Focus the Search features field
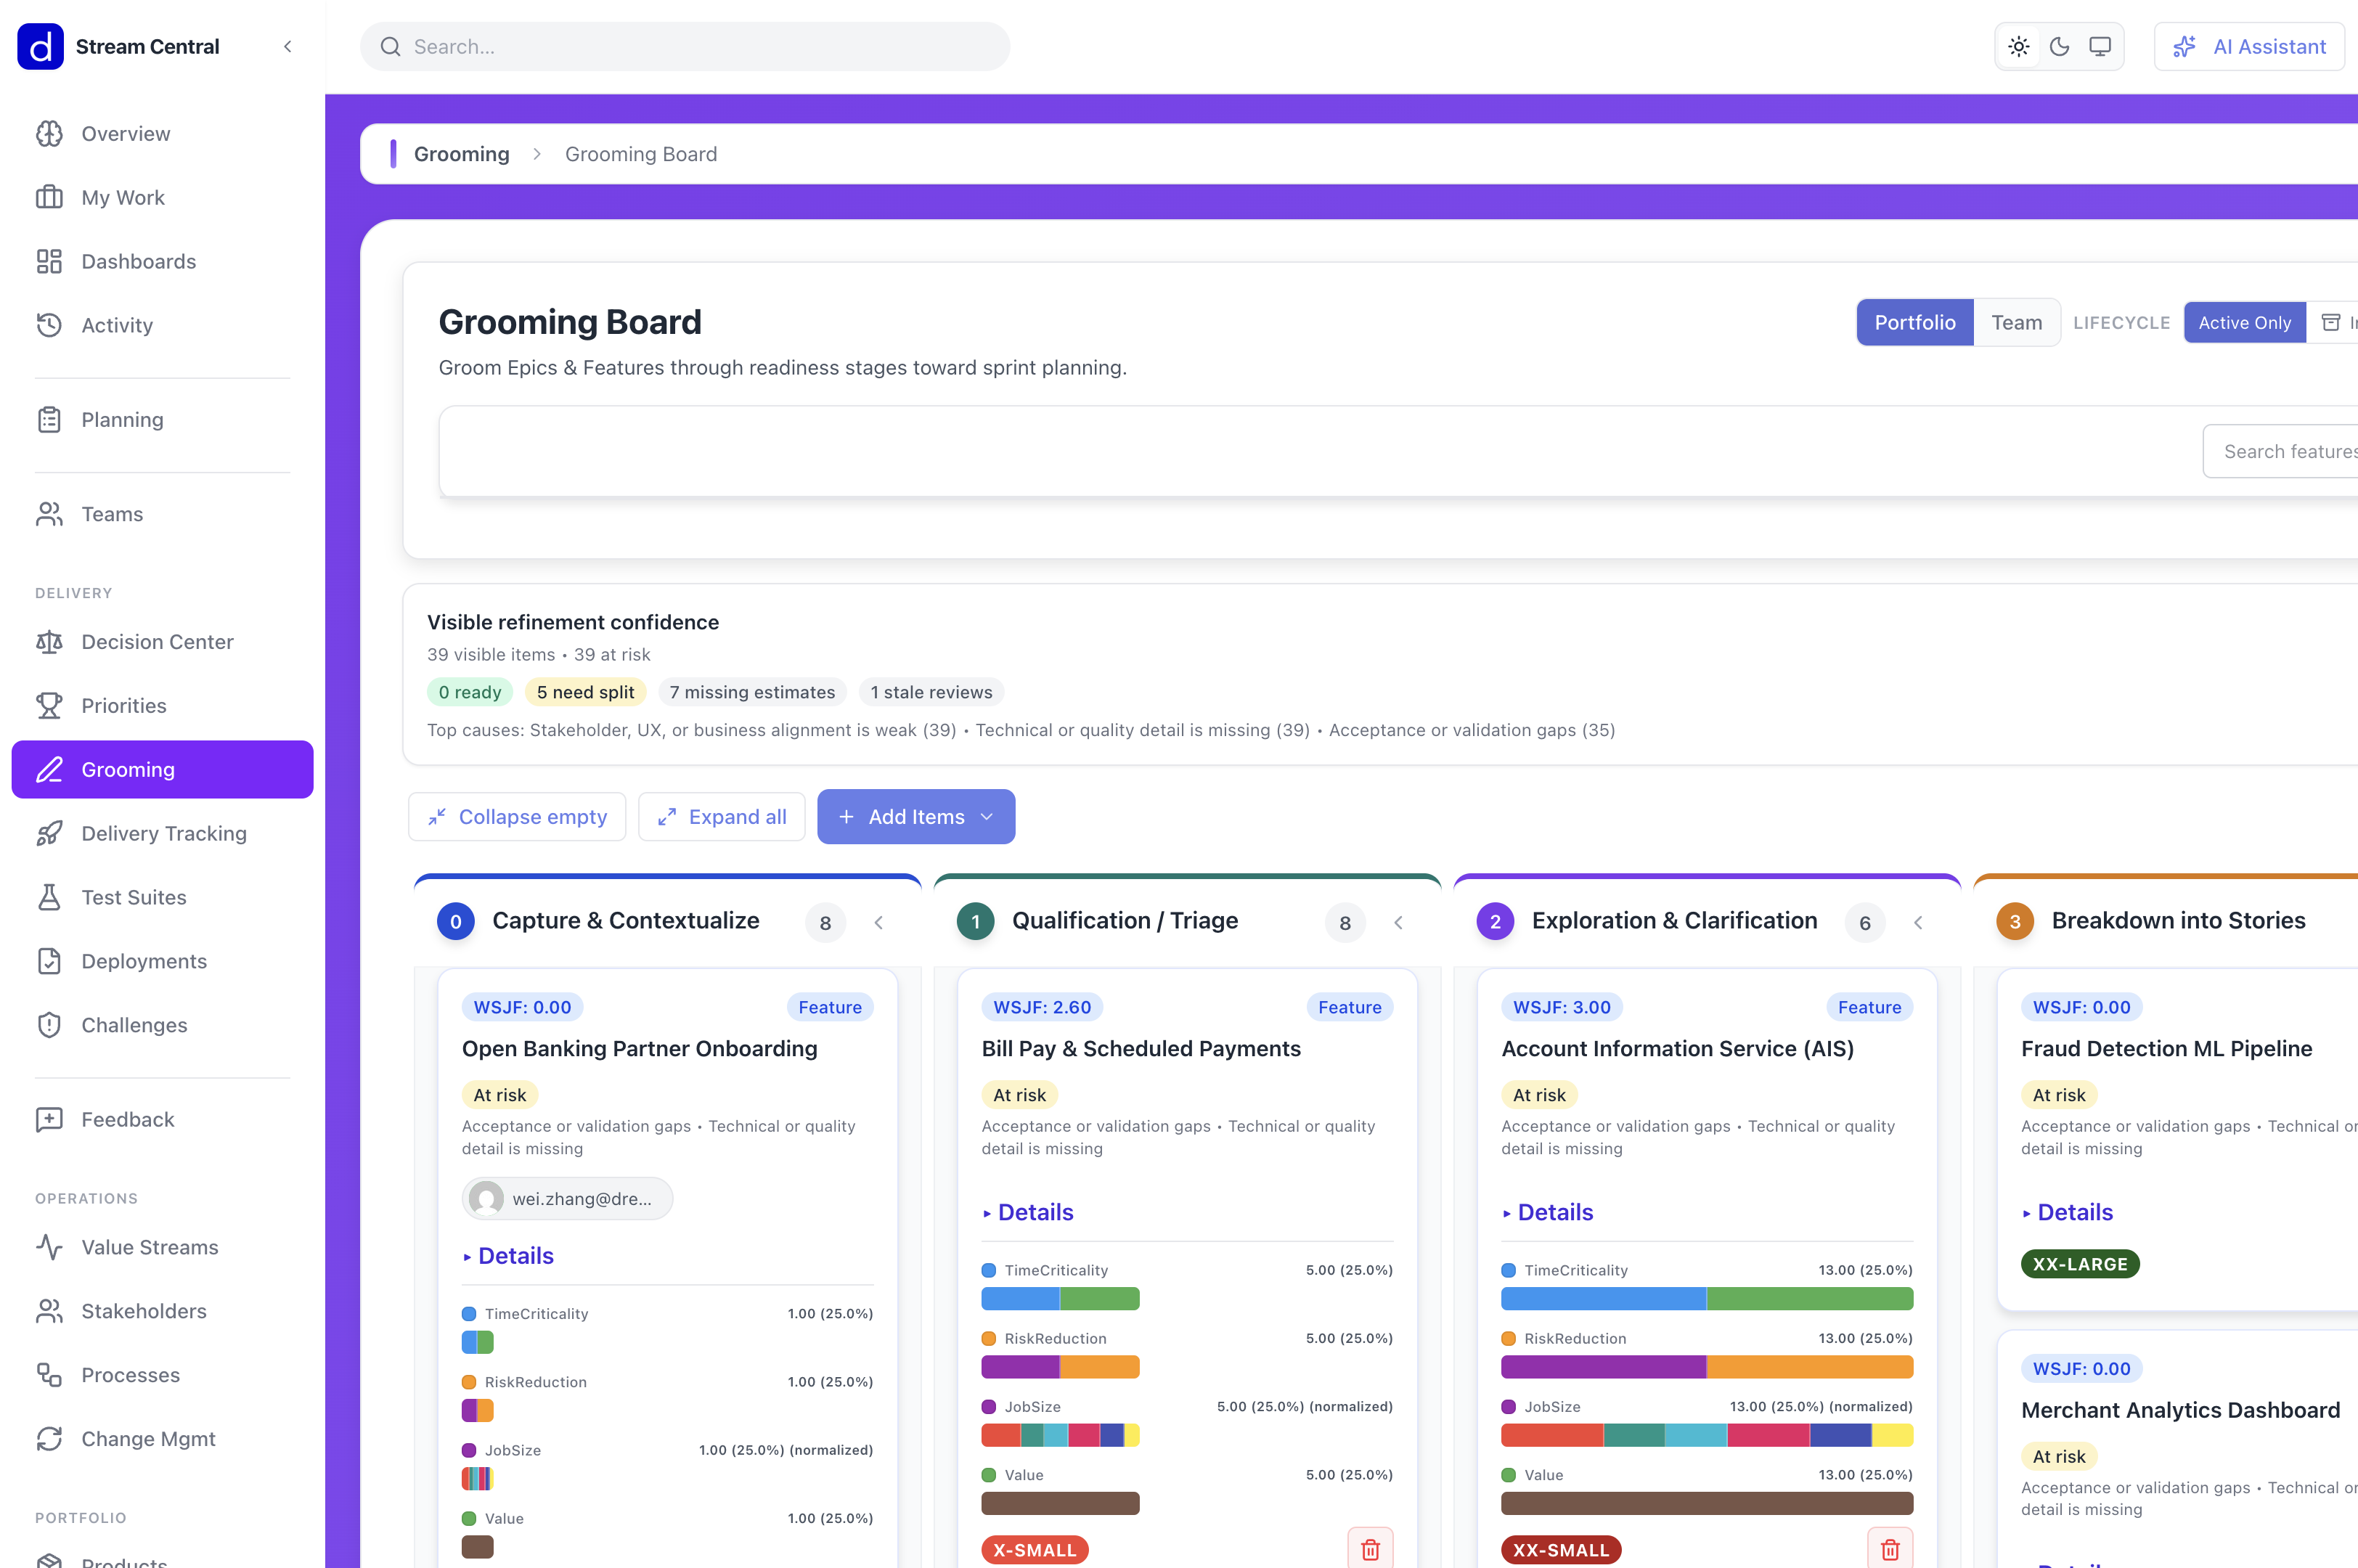This screenshot has height=1568, width=2358. coord(2281,451)
